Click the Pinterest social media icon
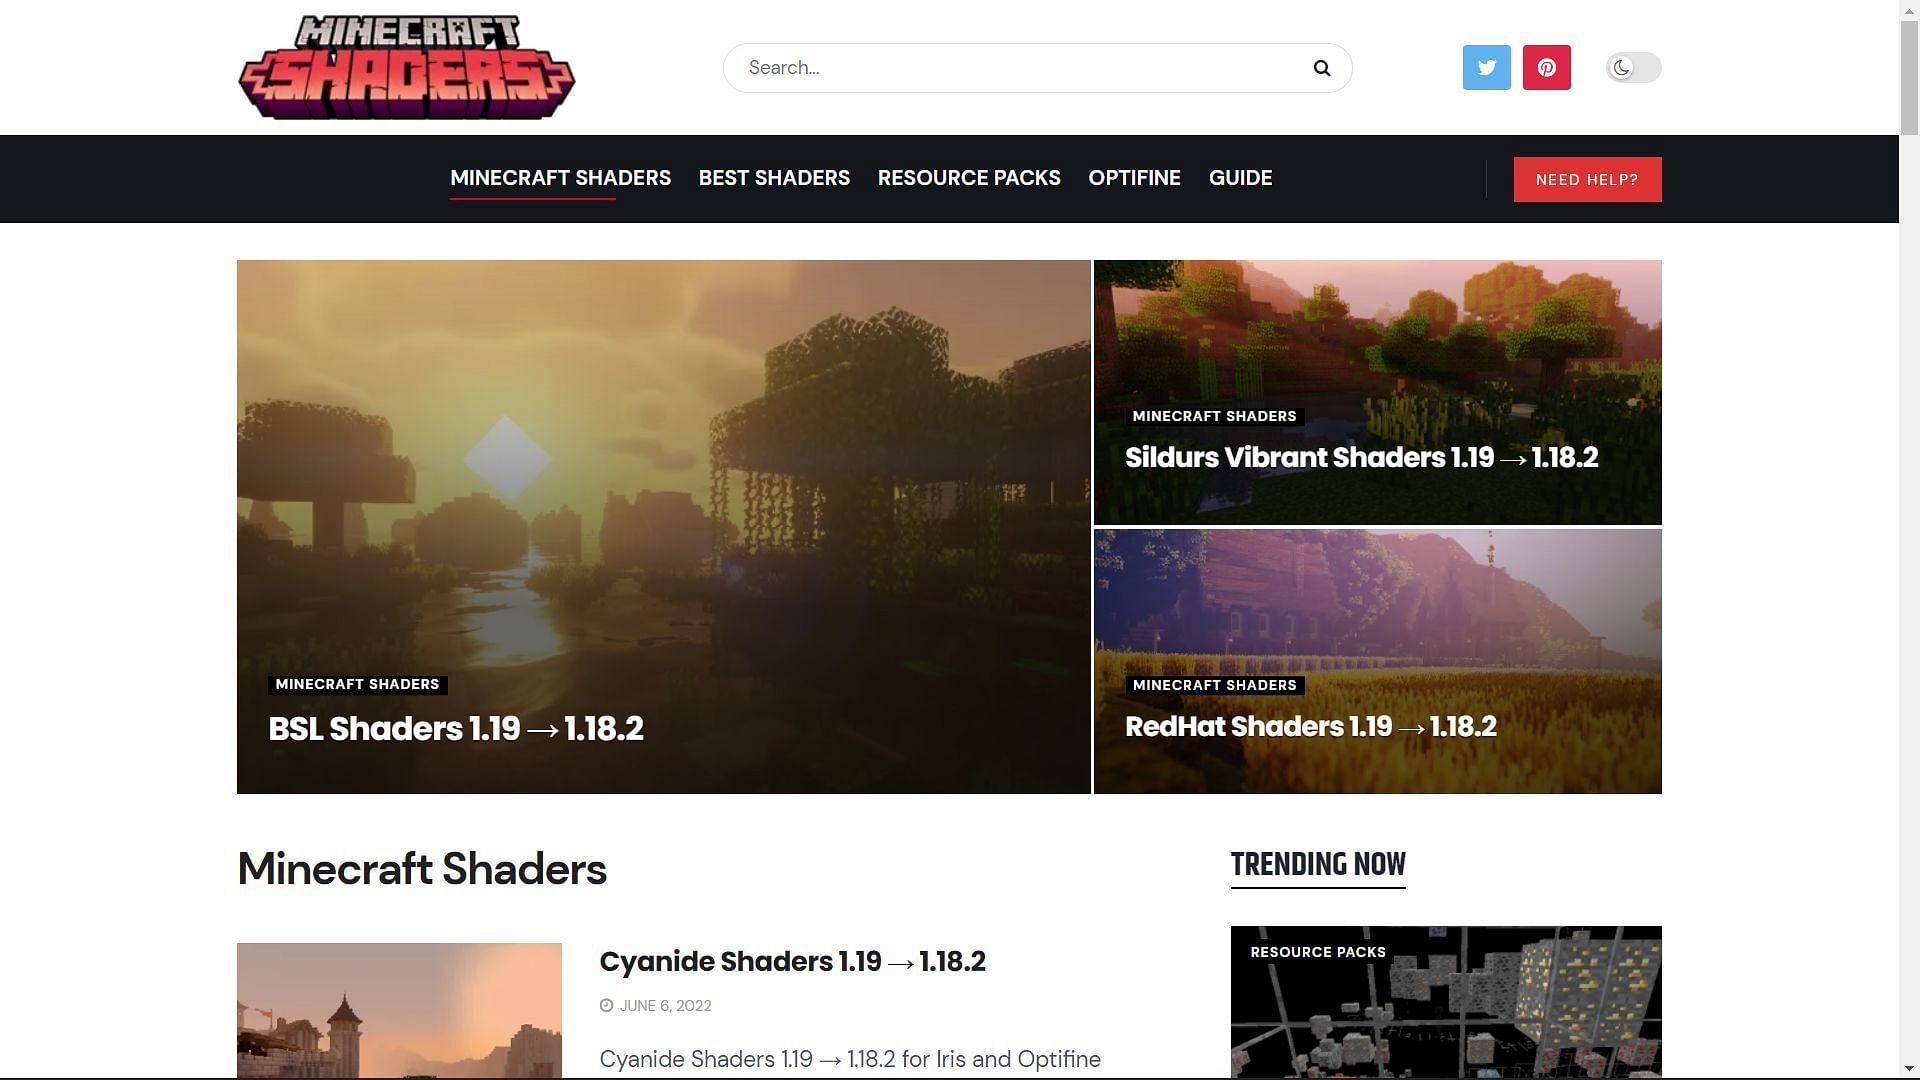The image size is (1920, 1080). 1547,67
